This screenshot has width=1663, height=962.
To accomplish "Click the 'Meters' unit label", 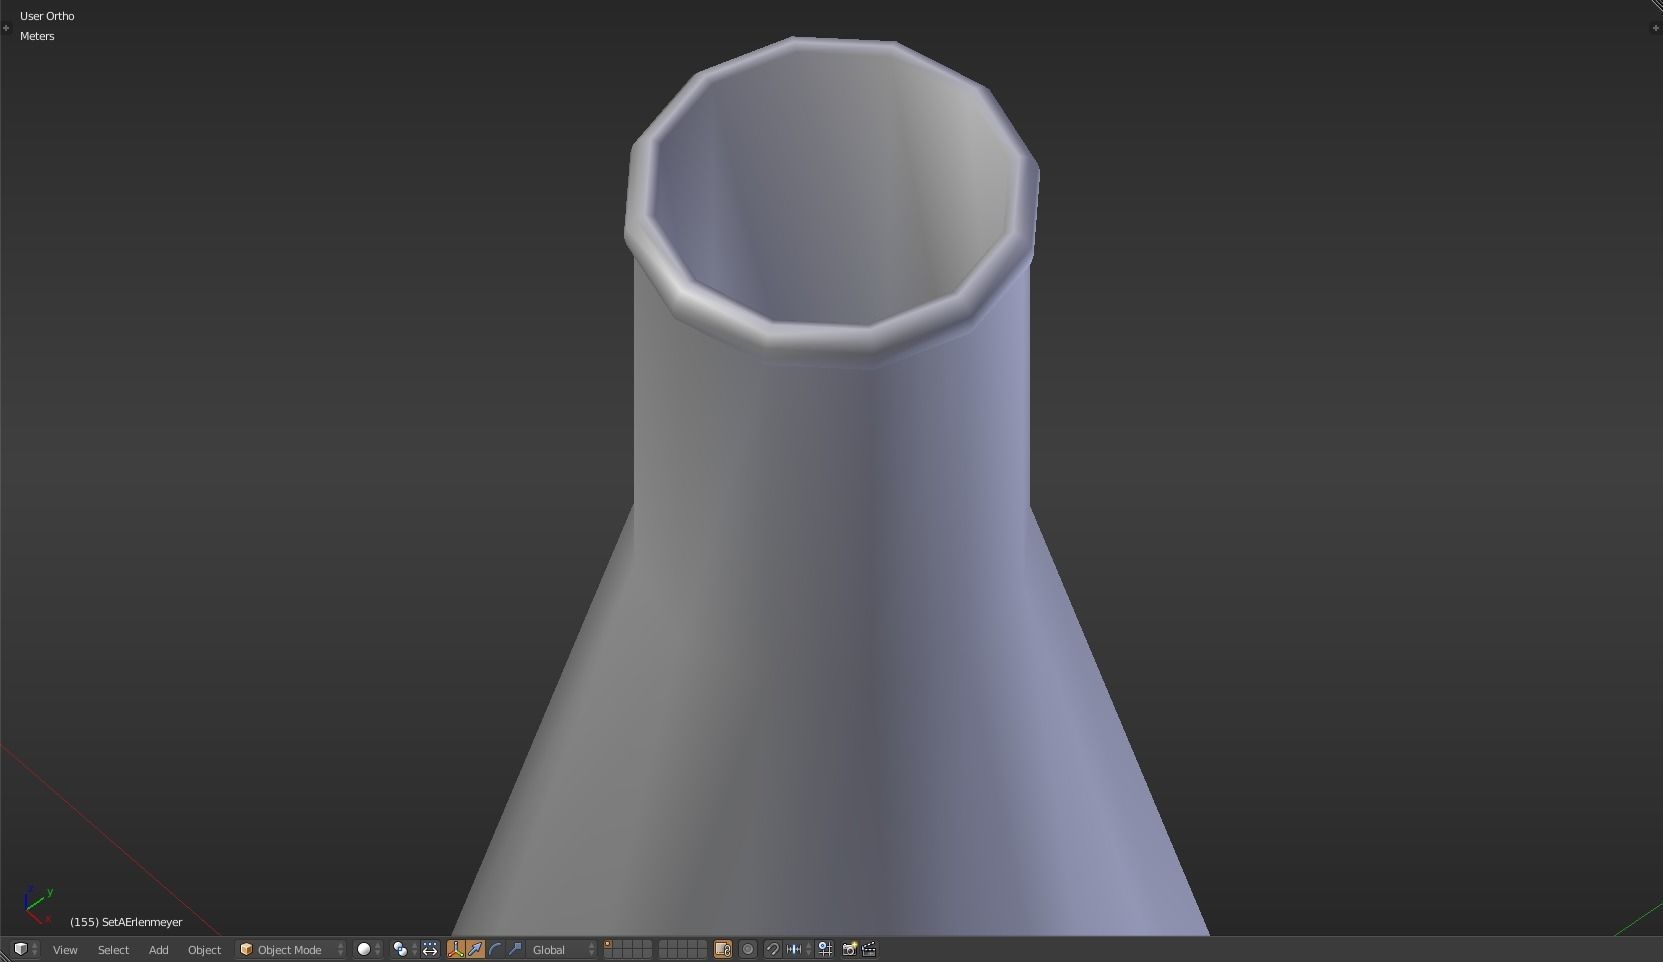I will pos(37,36).
